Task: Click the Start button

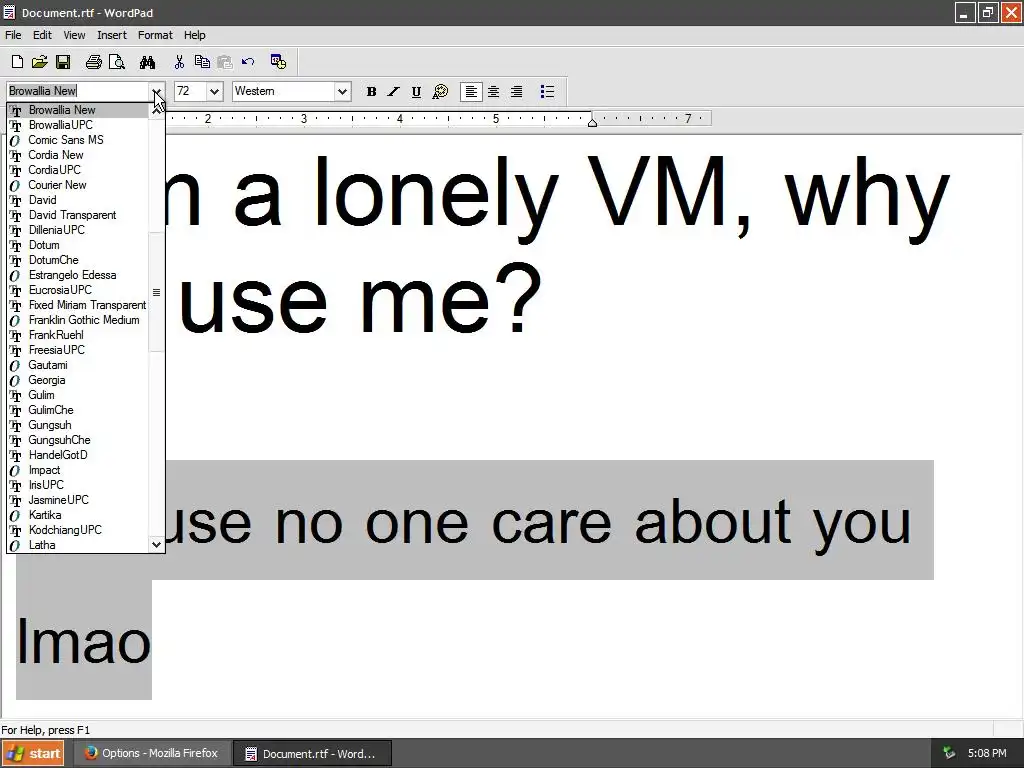Action: point(33,754)
